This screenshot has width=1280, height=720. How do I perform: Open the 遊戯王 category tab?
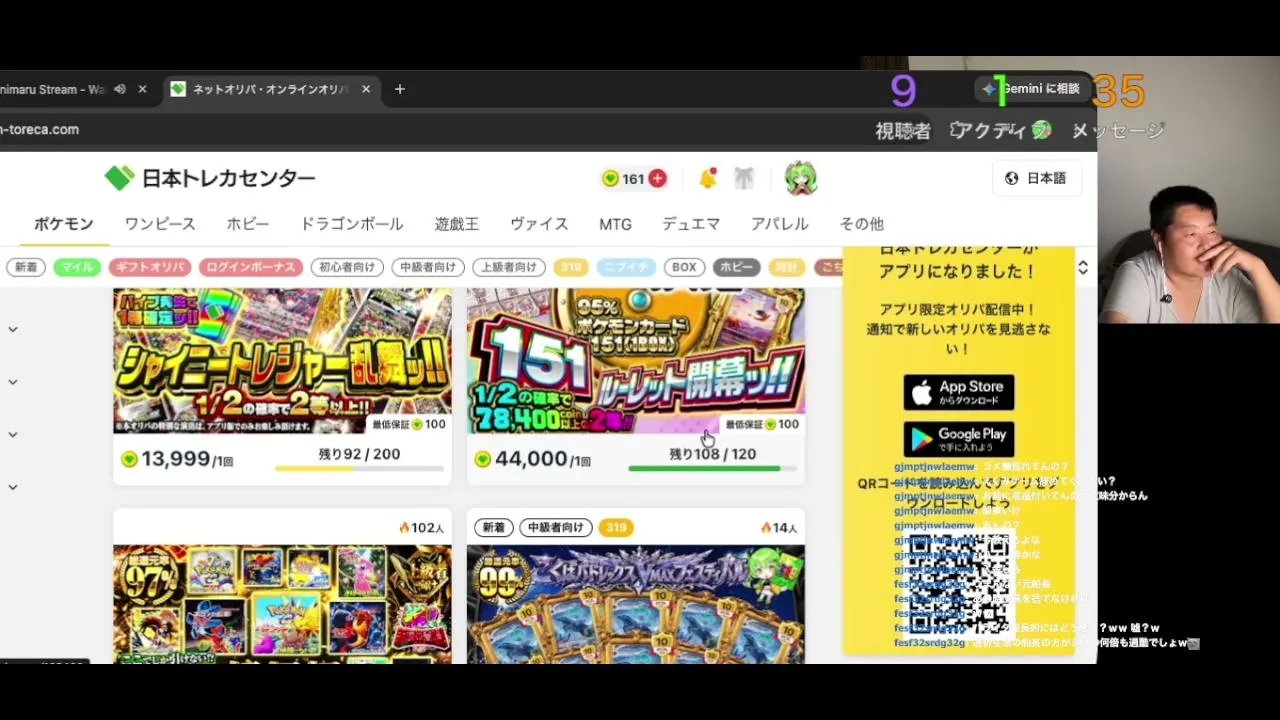pos(457,224)
